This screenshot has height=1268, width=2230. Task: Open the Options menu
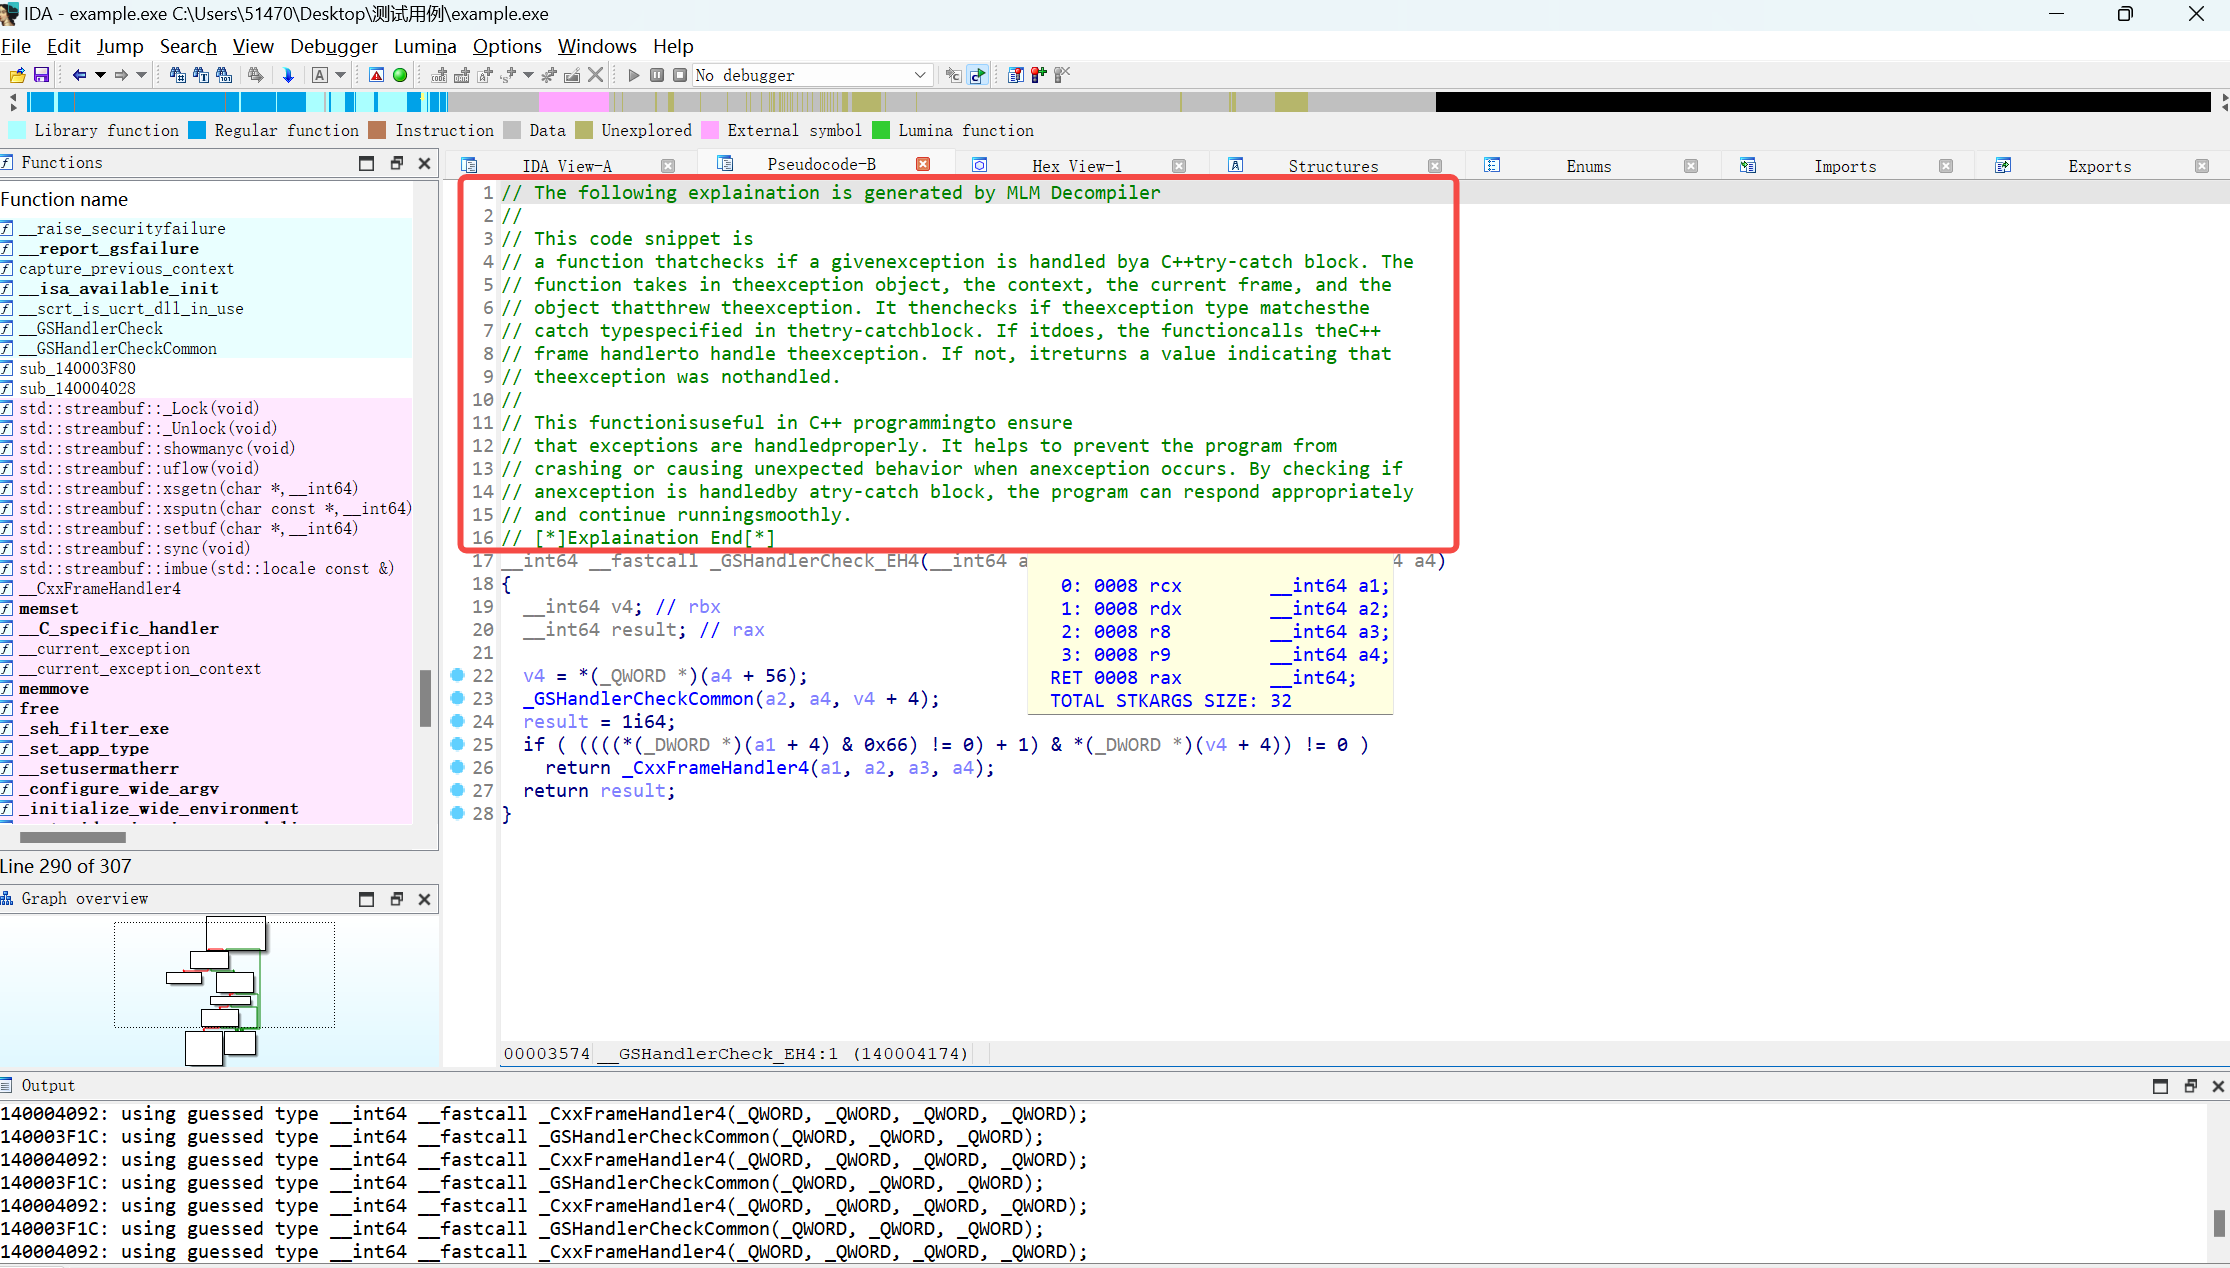(507, 46)
